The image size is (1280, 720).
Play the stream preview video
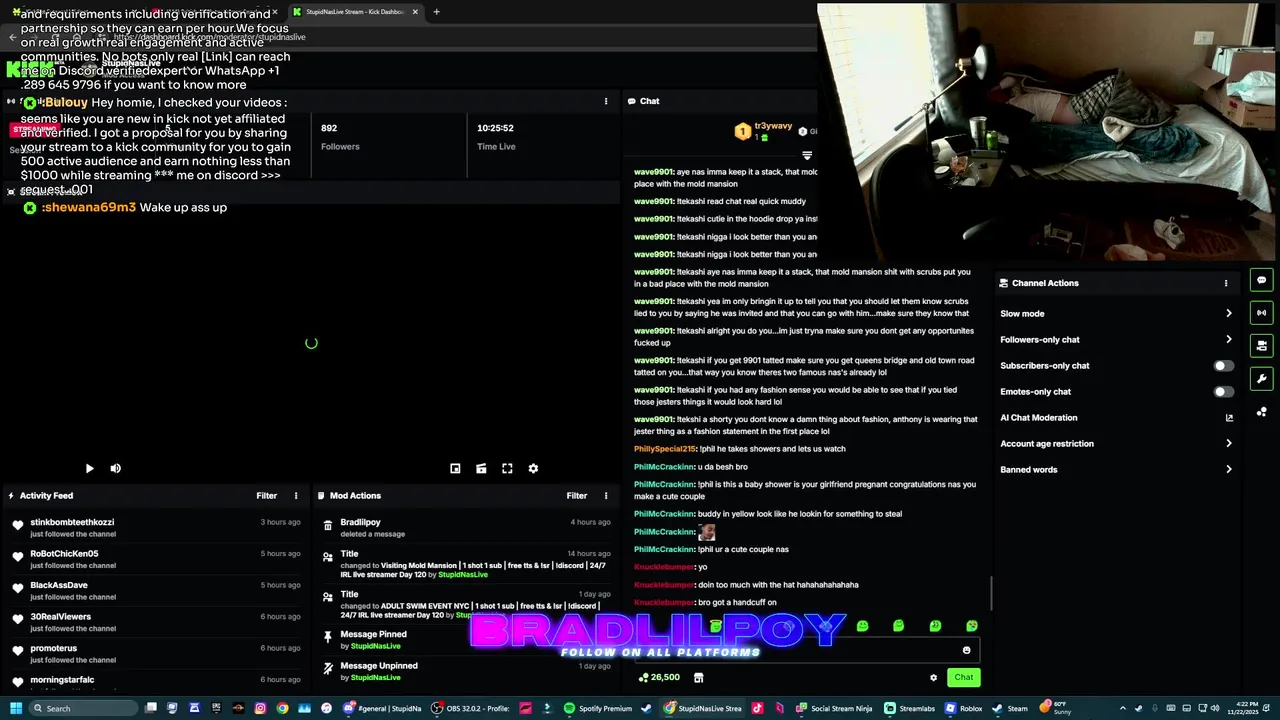[x=89, y=468]
